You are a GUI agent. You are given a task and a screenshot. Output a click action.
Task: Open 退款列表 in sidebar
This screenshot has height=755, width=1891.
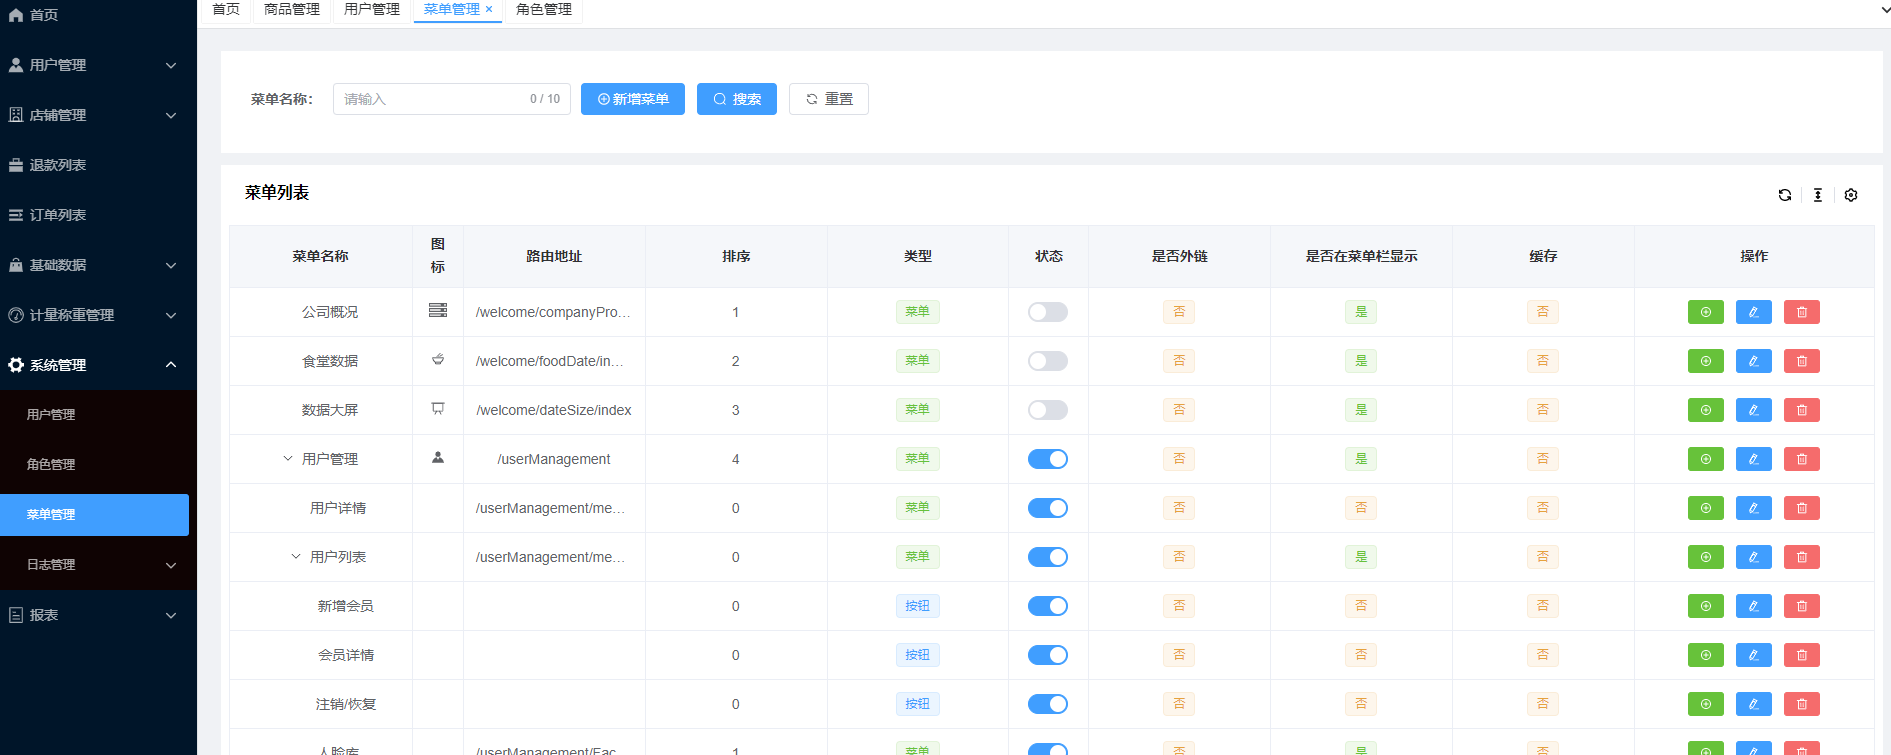[x=98, y=165]
